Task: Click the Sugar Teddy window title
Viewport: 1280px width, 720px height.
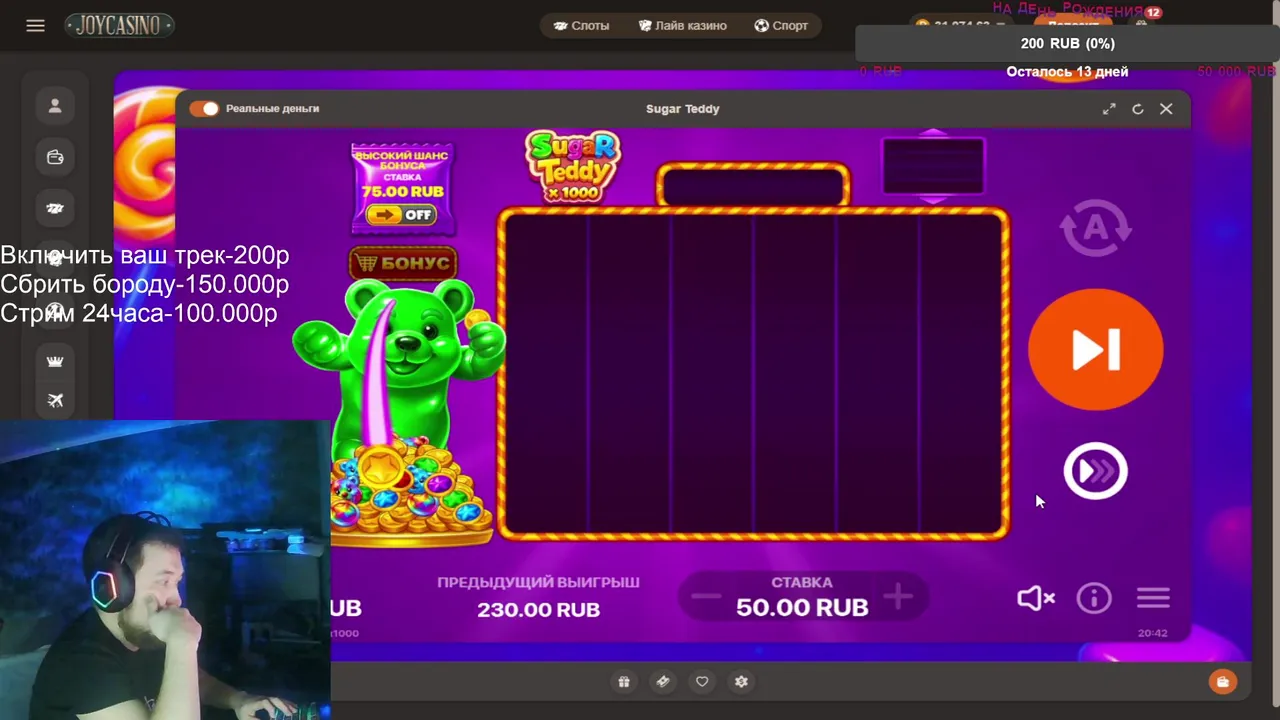Action: click(683, 109)
